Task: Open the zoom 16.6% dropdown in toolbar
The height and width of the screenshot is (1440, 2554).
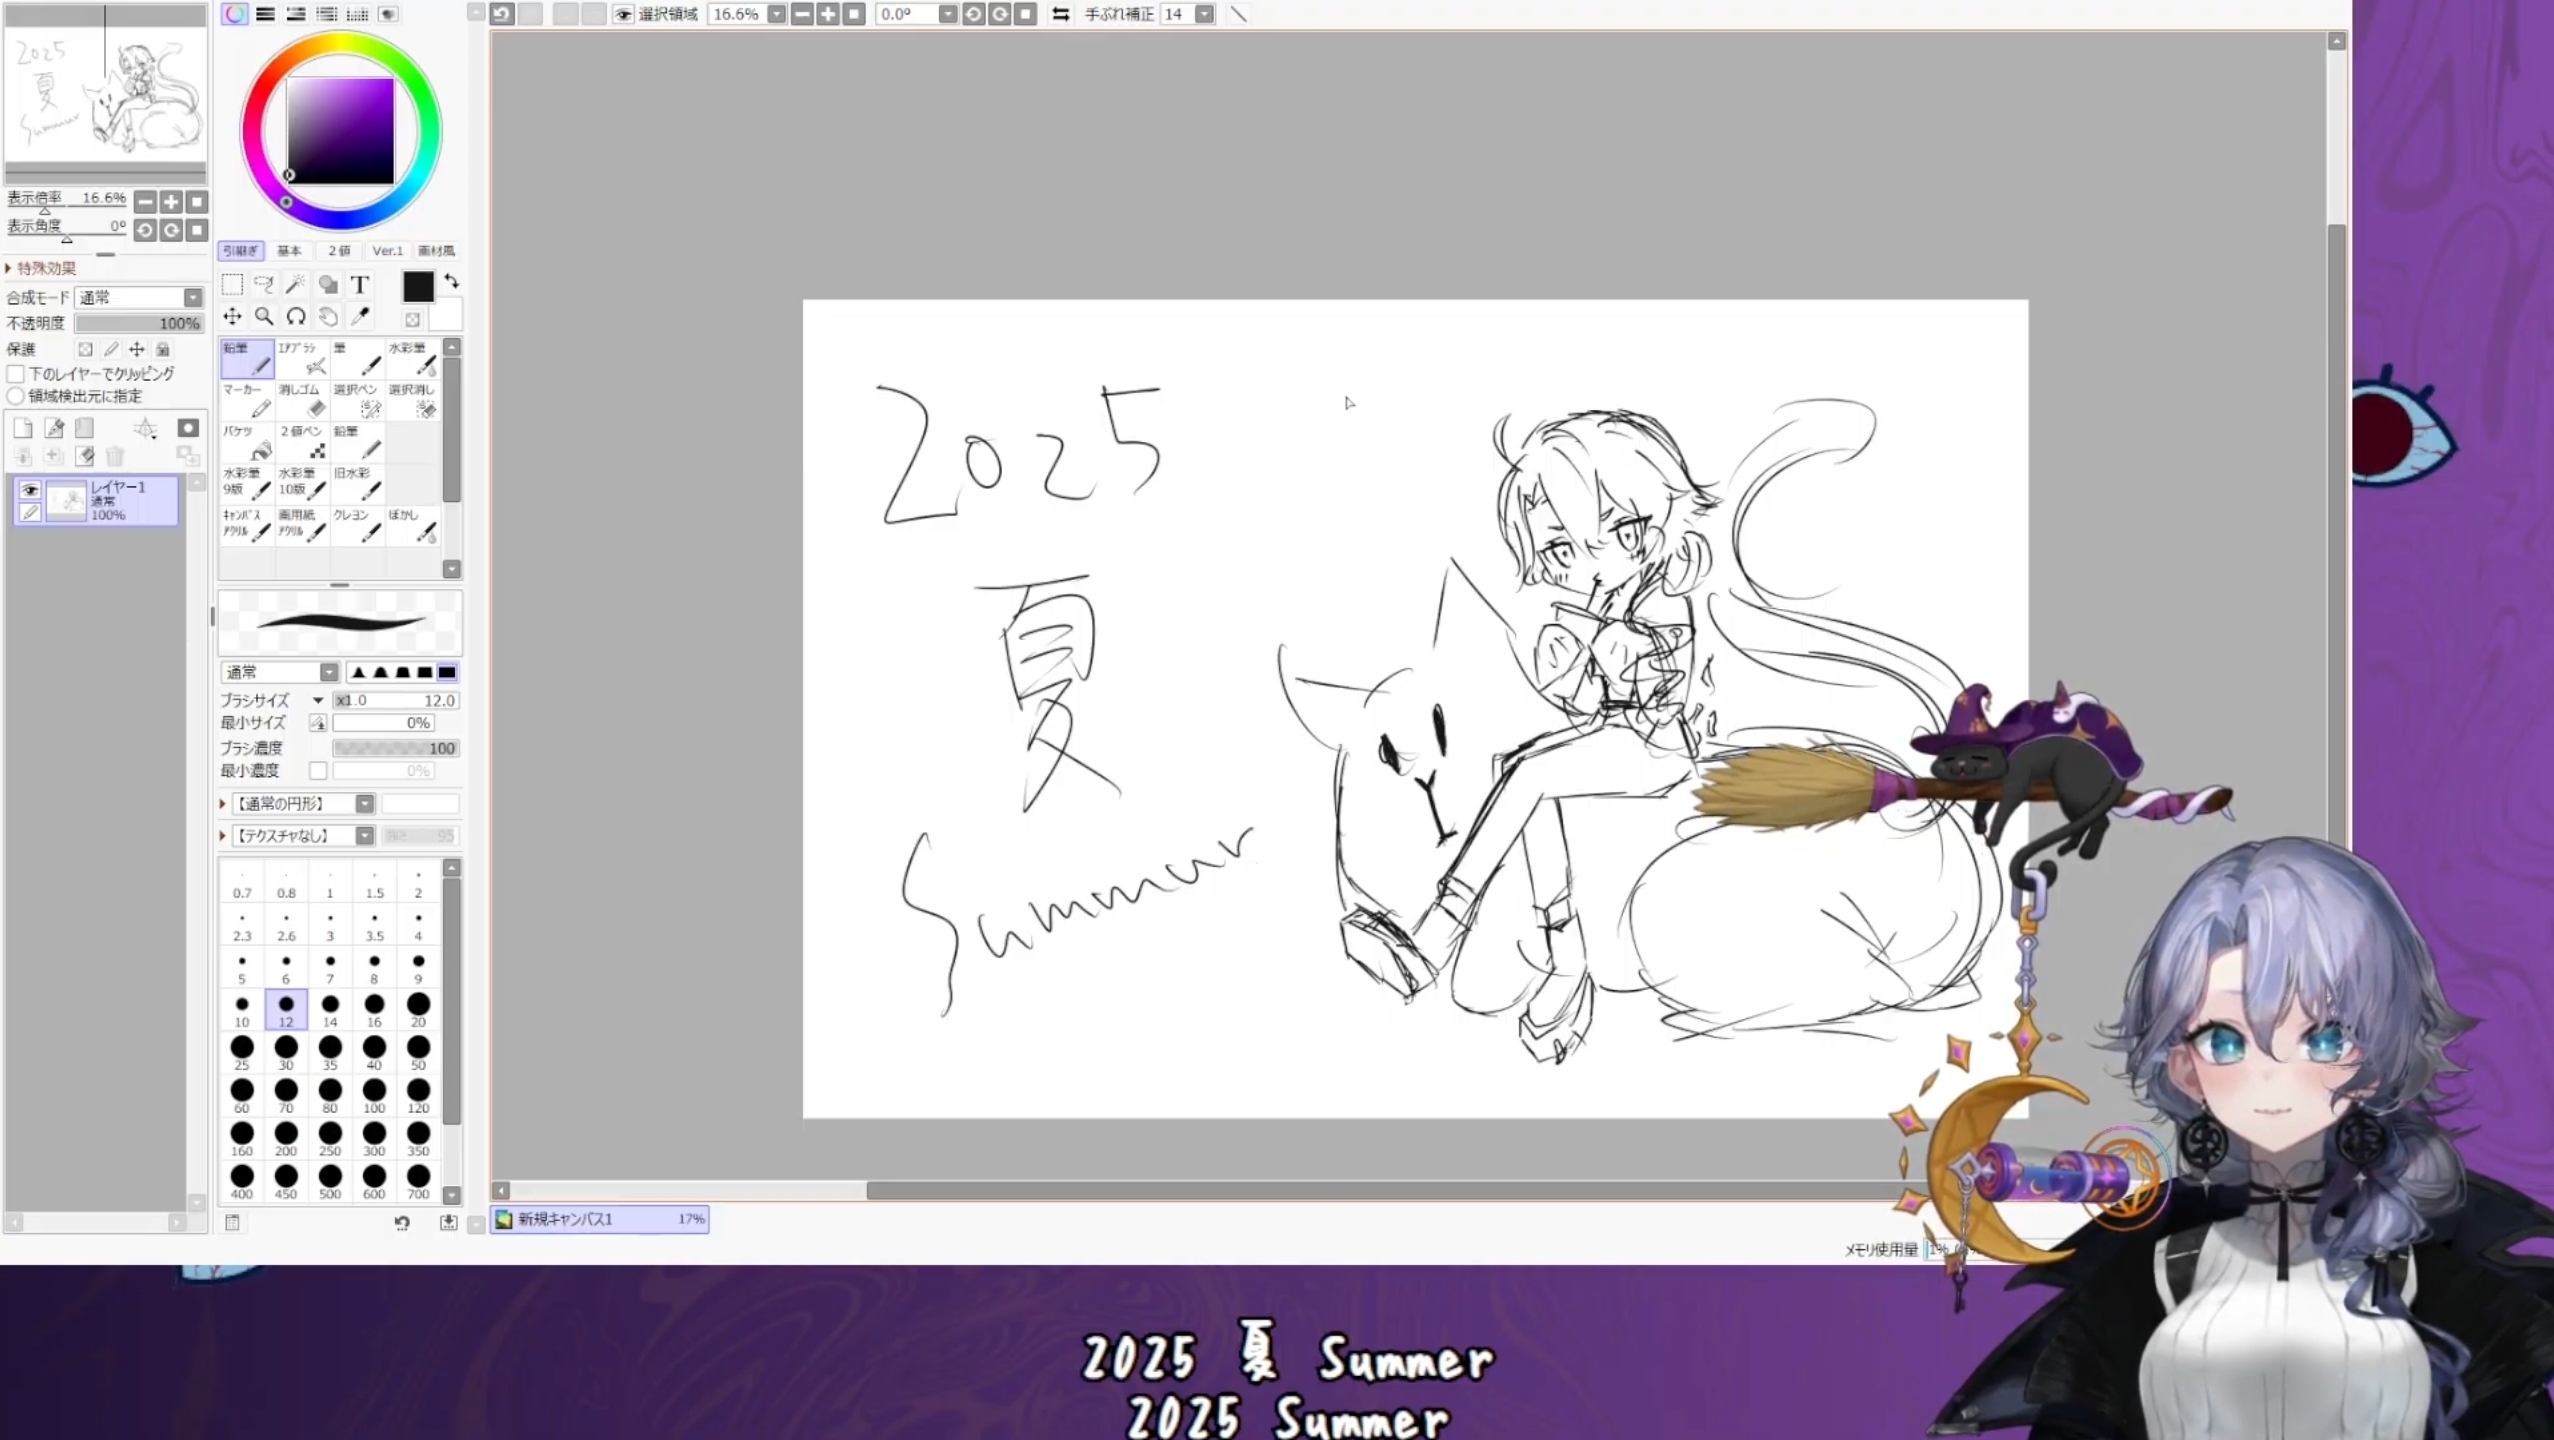Action: [x=776, y=14]
